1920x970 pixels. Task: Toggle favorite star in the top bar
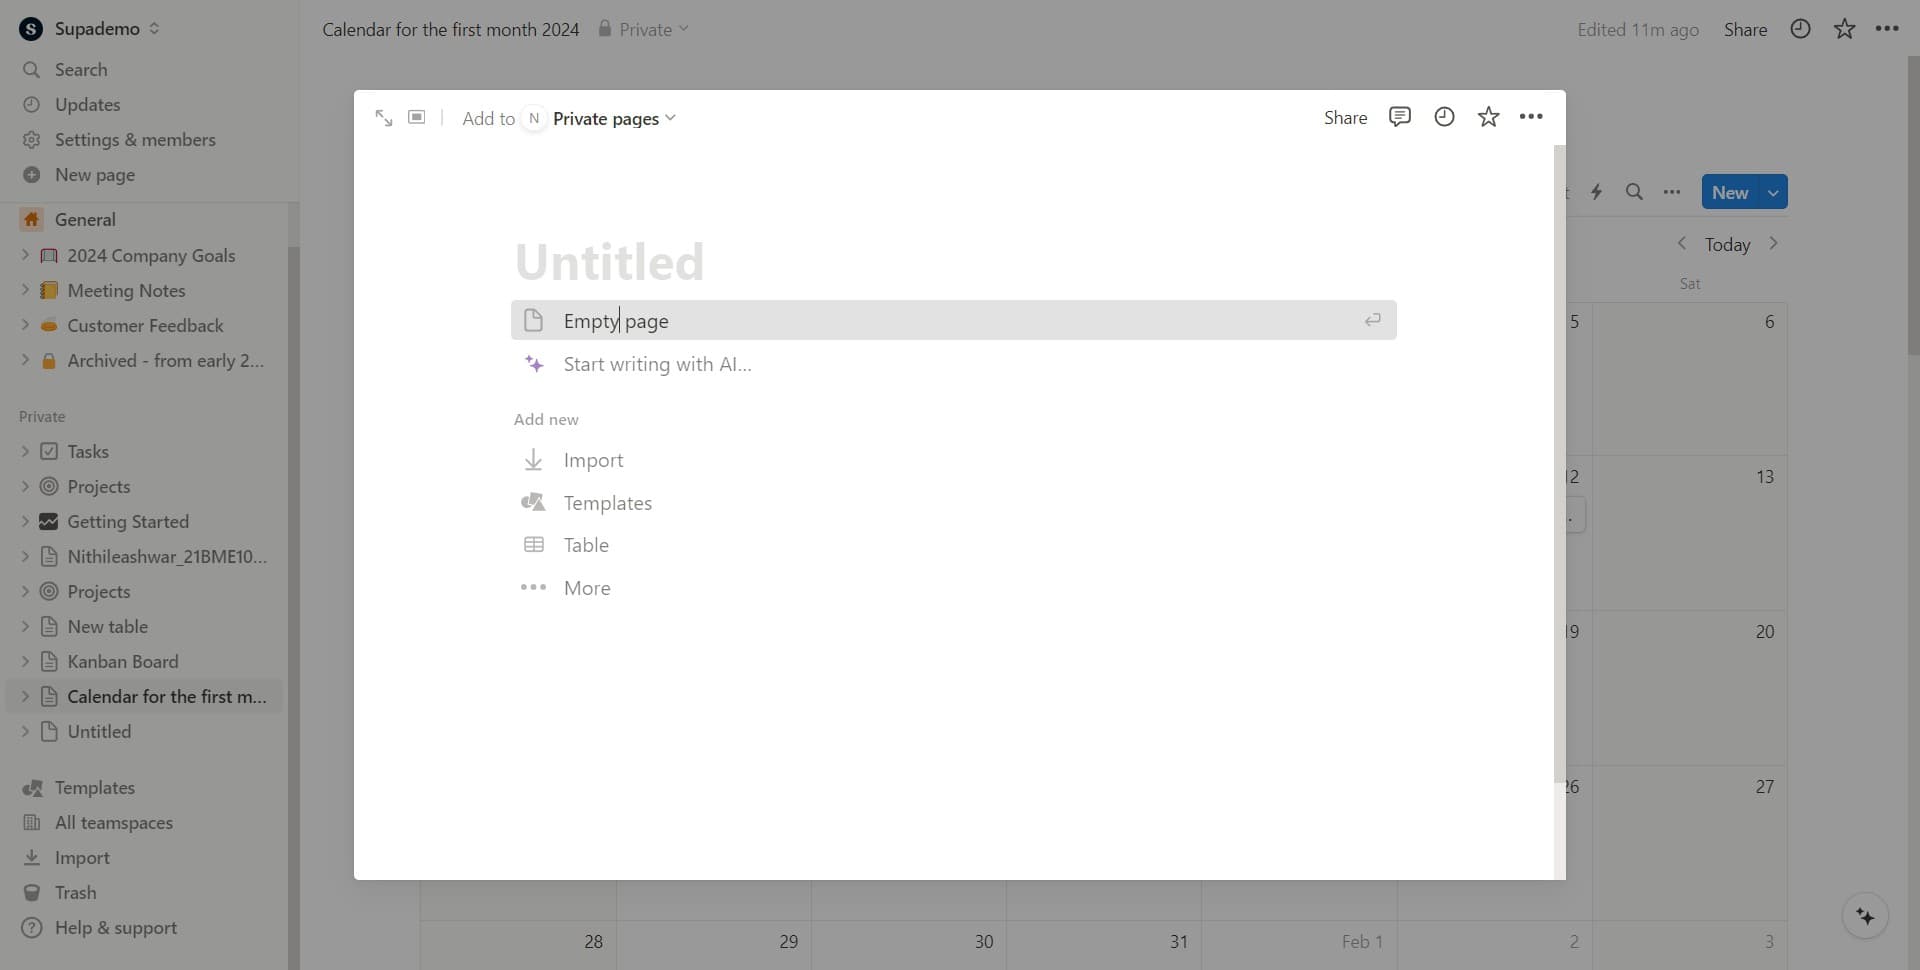coord(1844,29)
